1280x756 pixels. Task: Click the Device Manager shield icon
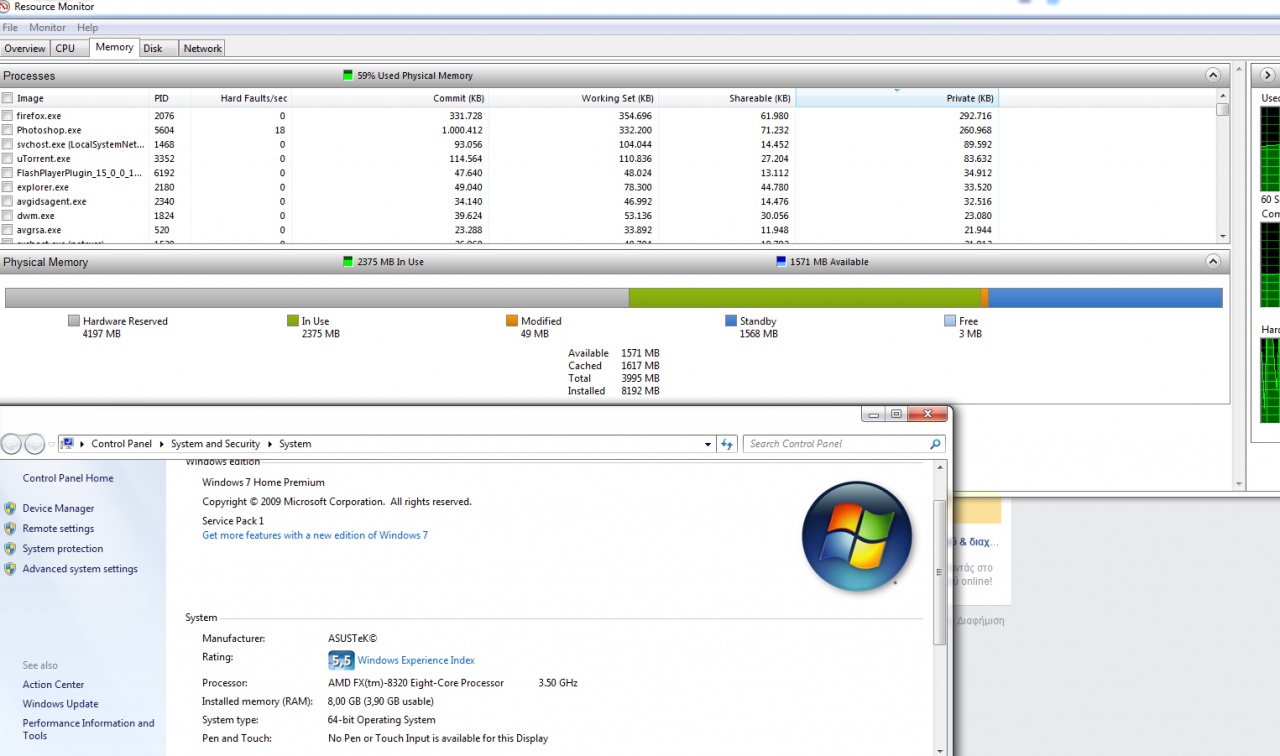10,508
